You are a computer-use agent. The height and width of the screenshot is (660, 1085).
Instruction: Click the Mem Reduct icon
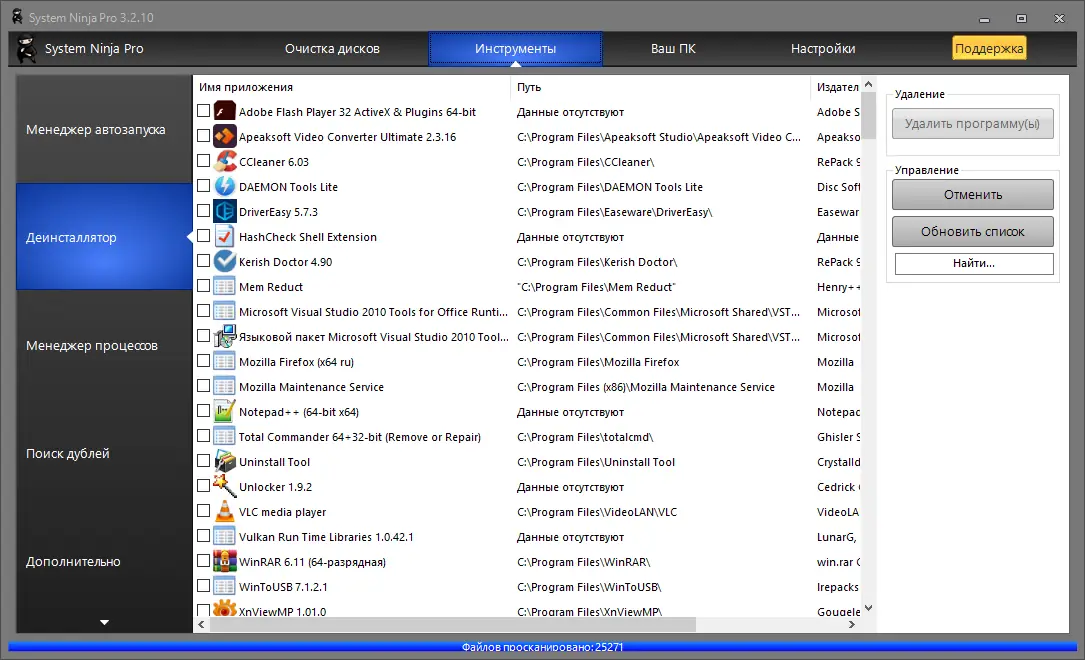pyautogui.click(x=224, y=286)
